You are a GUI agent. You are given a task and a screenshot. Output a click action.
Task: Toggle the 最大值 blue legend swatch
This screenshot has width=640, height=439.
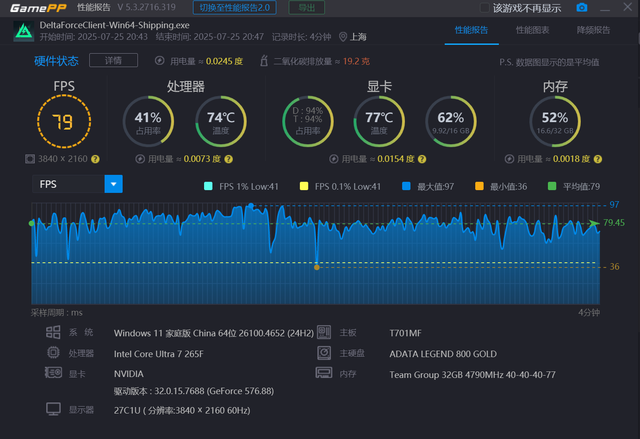(406, 186)
